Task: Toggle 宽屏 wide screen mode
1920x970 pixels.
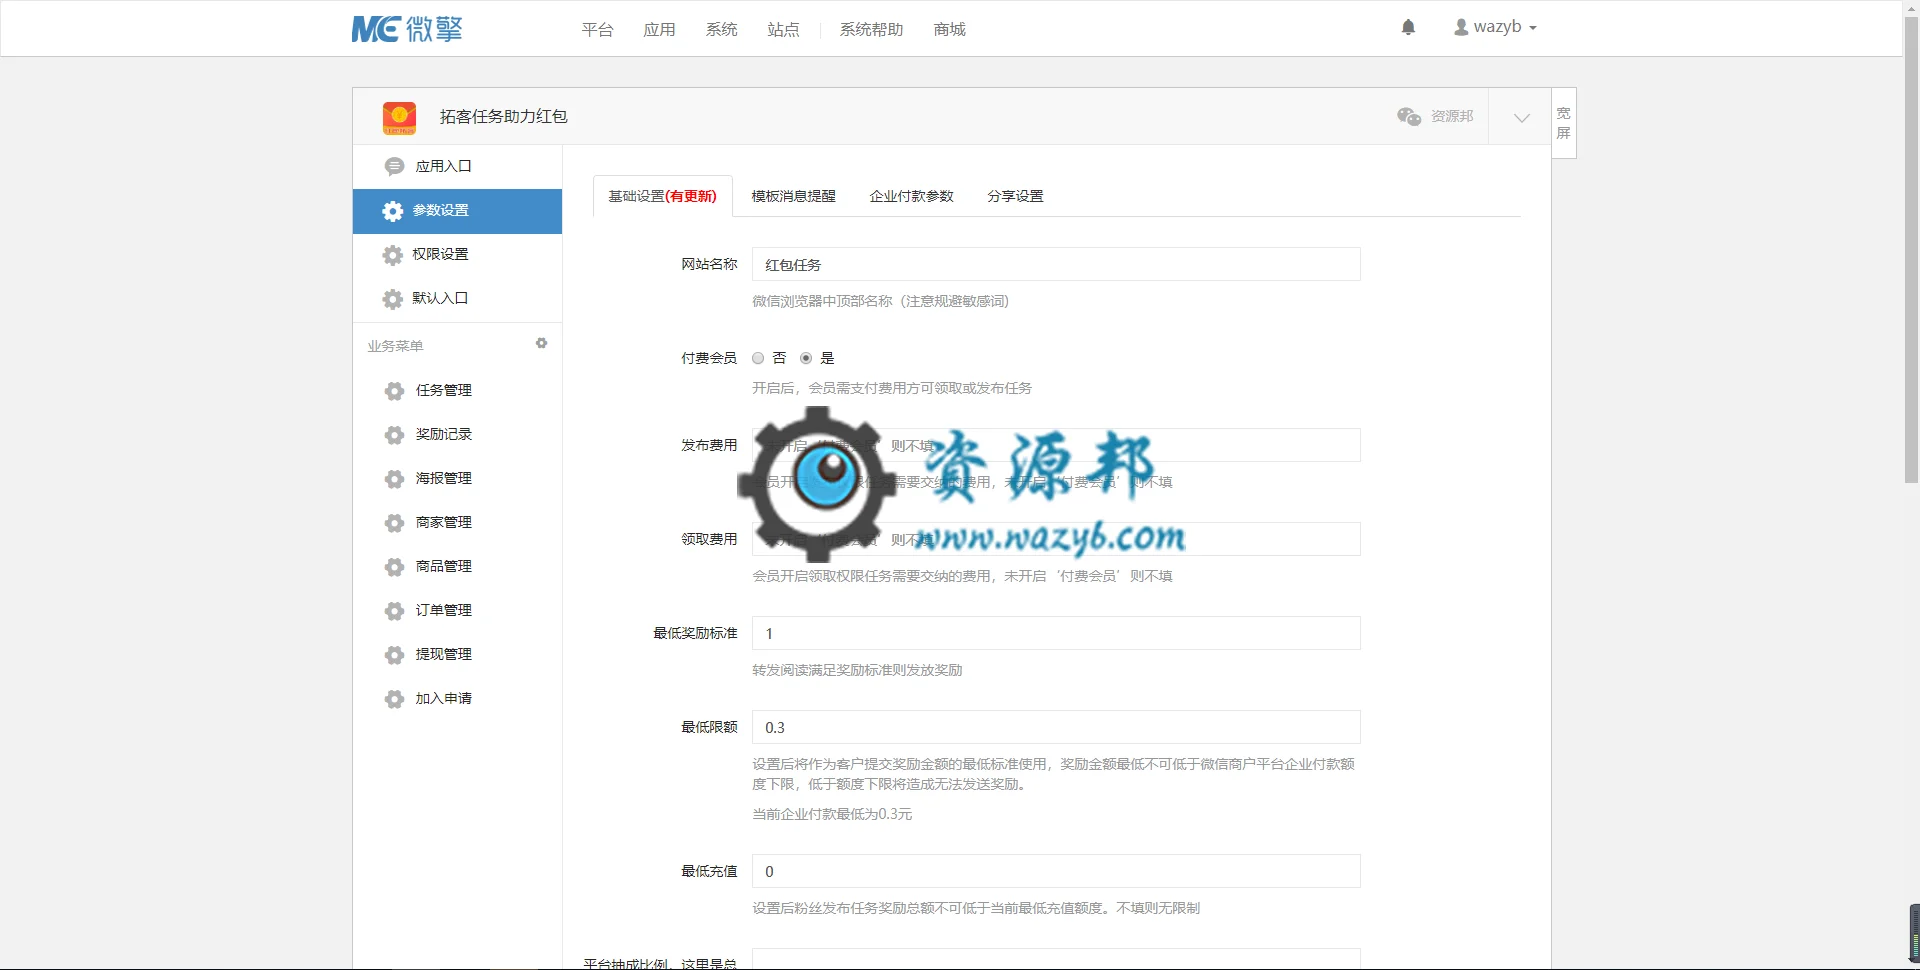Action: [1564, 123]
